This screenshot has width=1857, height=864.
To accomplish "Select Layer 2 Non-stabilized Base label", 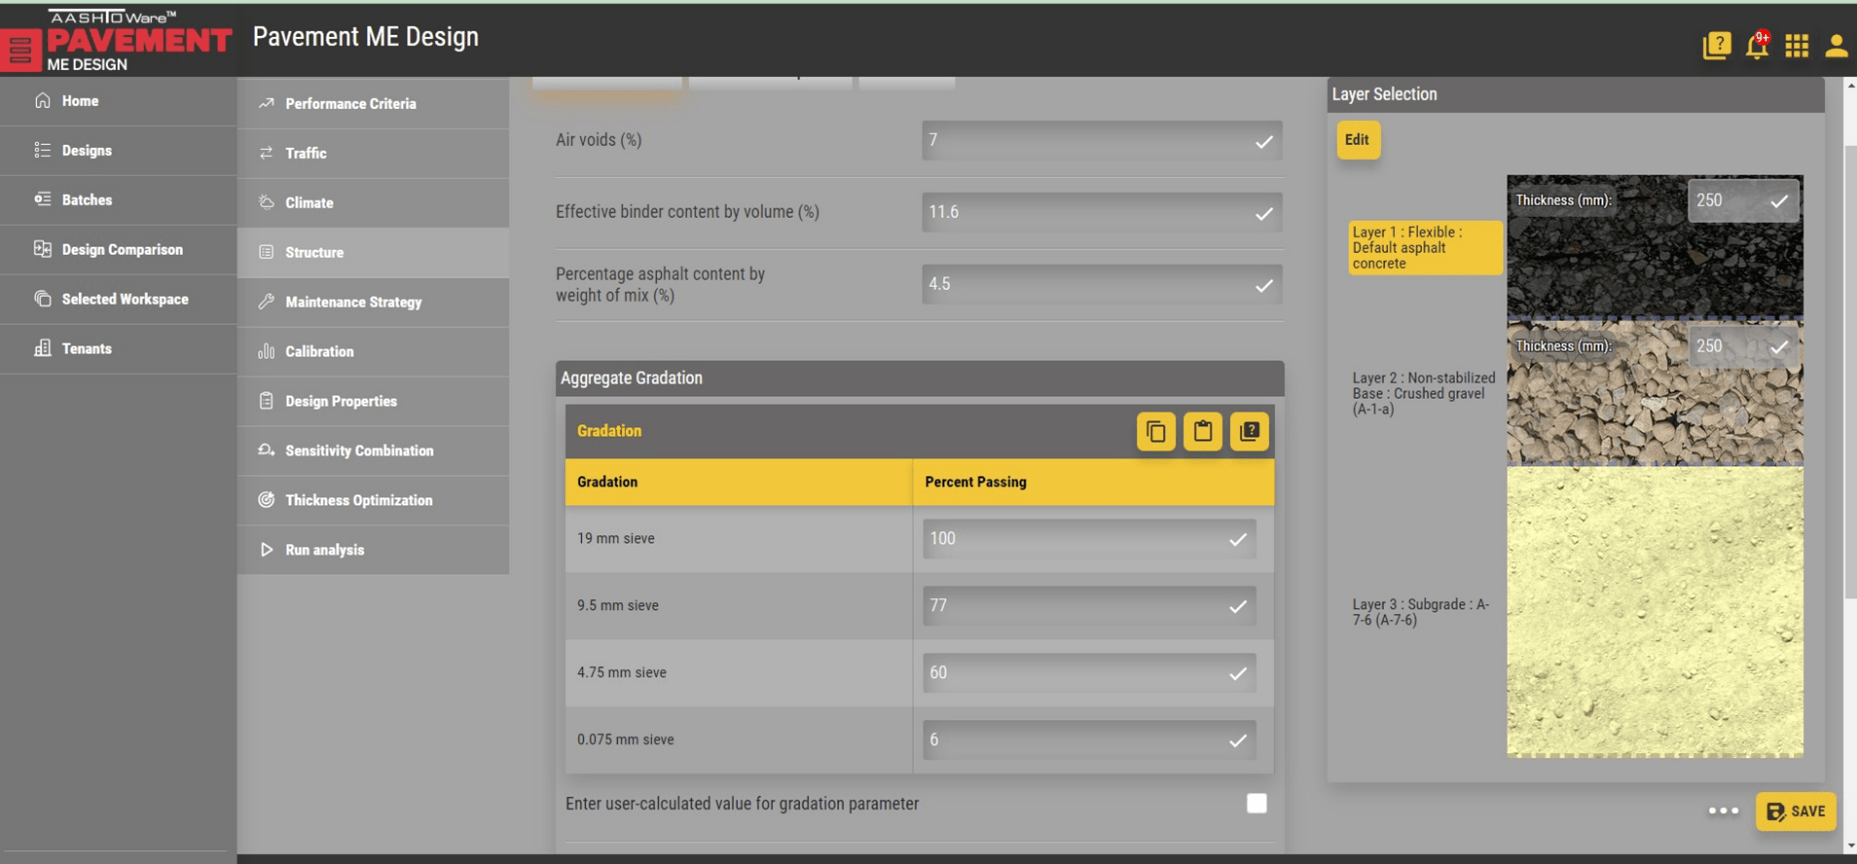I will (1423, 393).
